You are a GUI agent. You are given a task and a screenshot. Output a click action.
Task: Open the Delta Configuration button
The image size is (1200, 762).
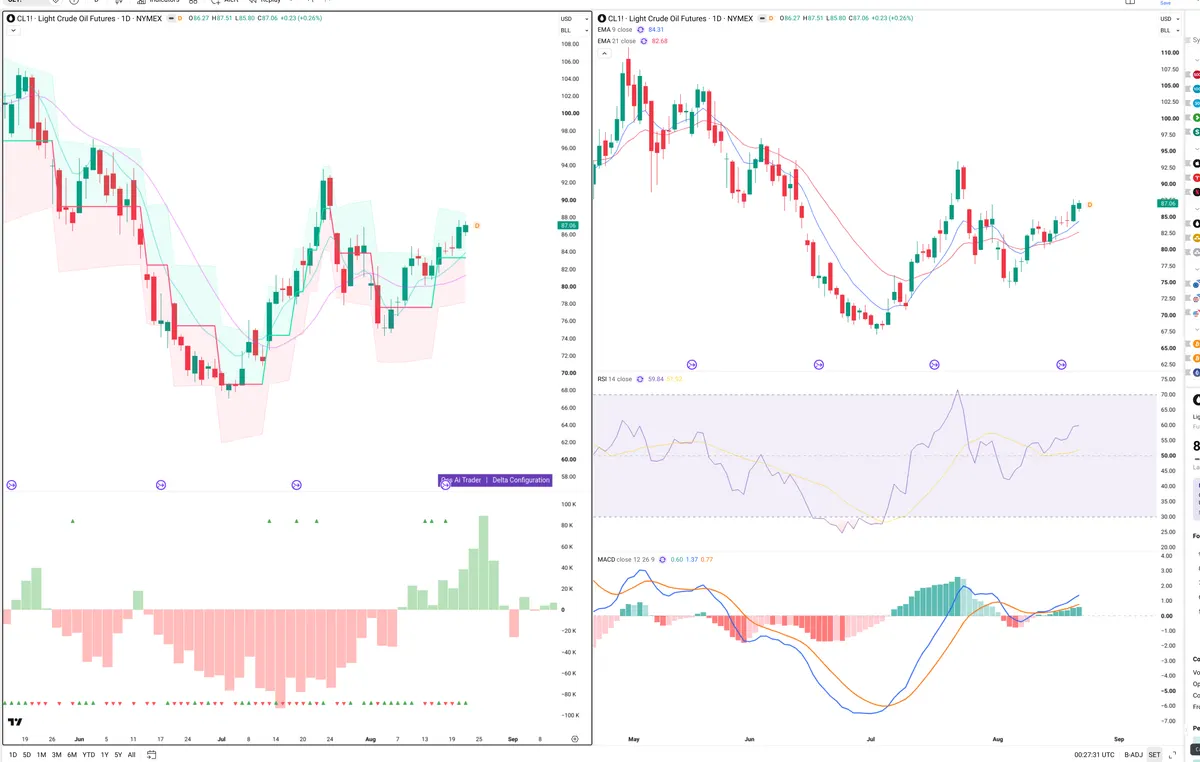point(521,480)
